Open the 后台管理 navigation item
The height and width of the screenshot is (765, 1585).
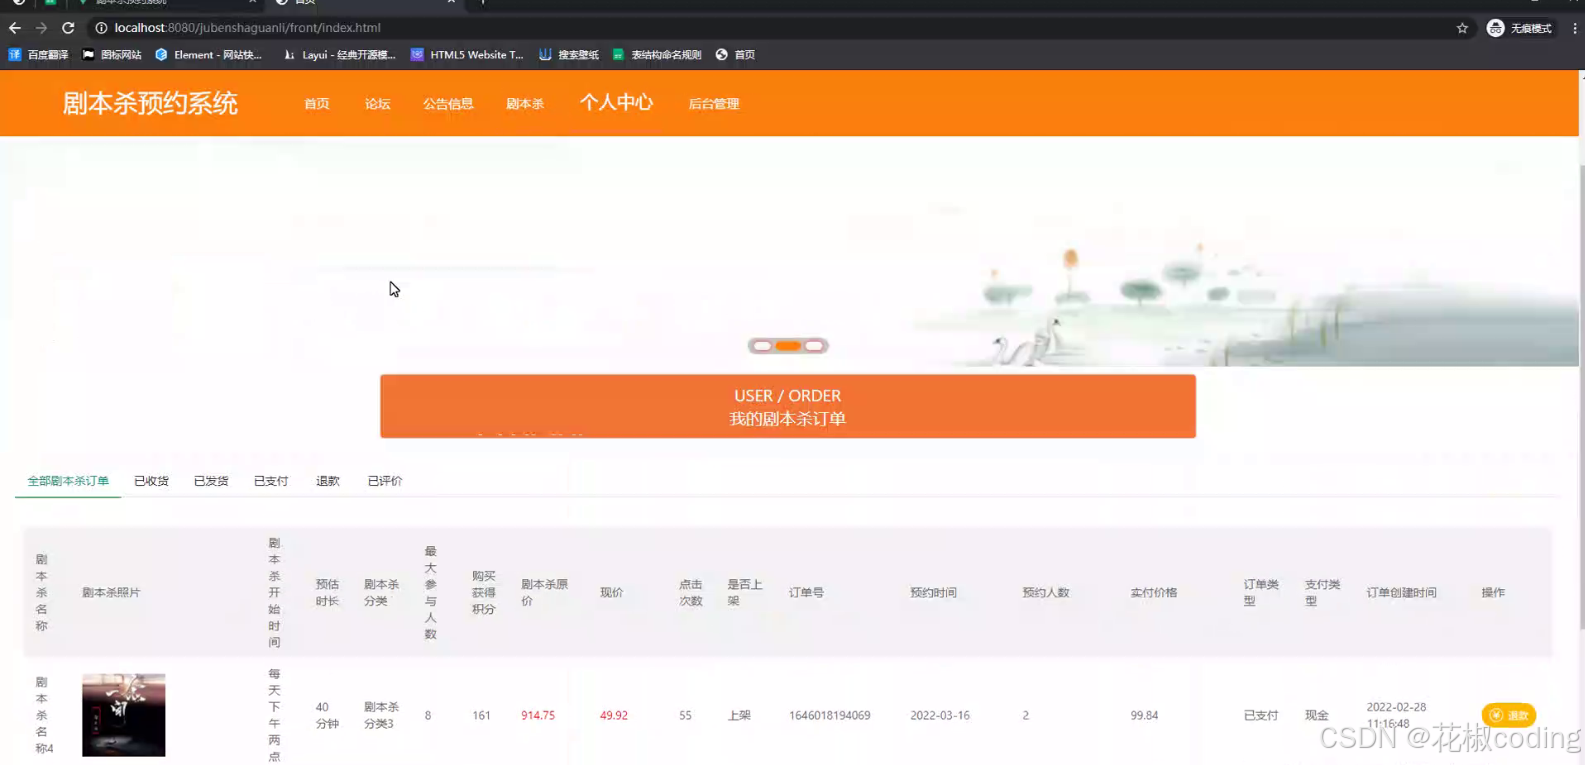[x=714, y=104]
